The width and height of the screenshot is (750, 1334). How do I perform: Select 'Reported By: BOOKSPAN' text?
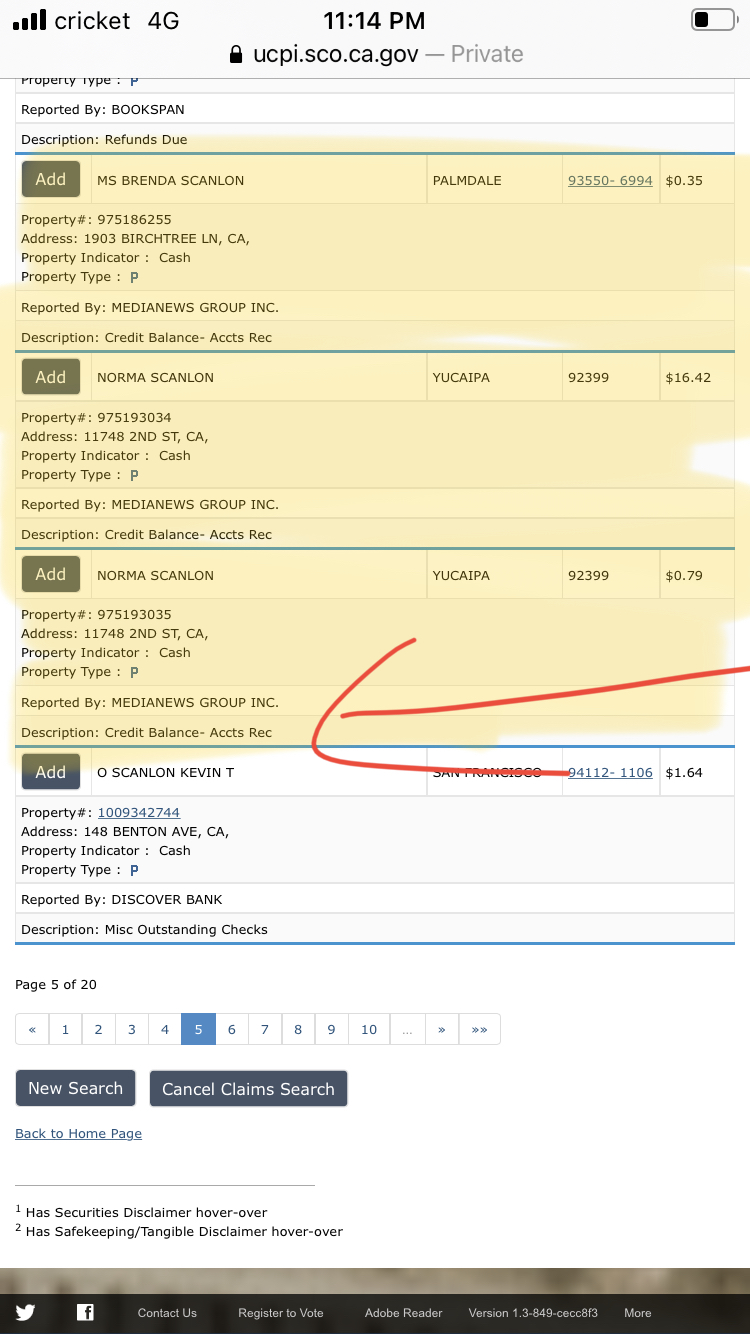point(103,110)
